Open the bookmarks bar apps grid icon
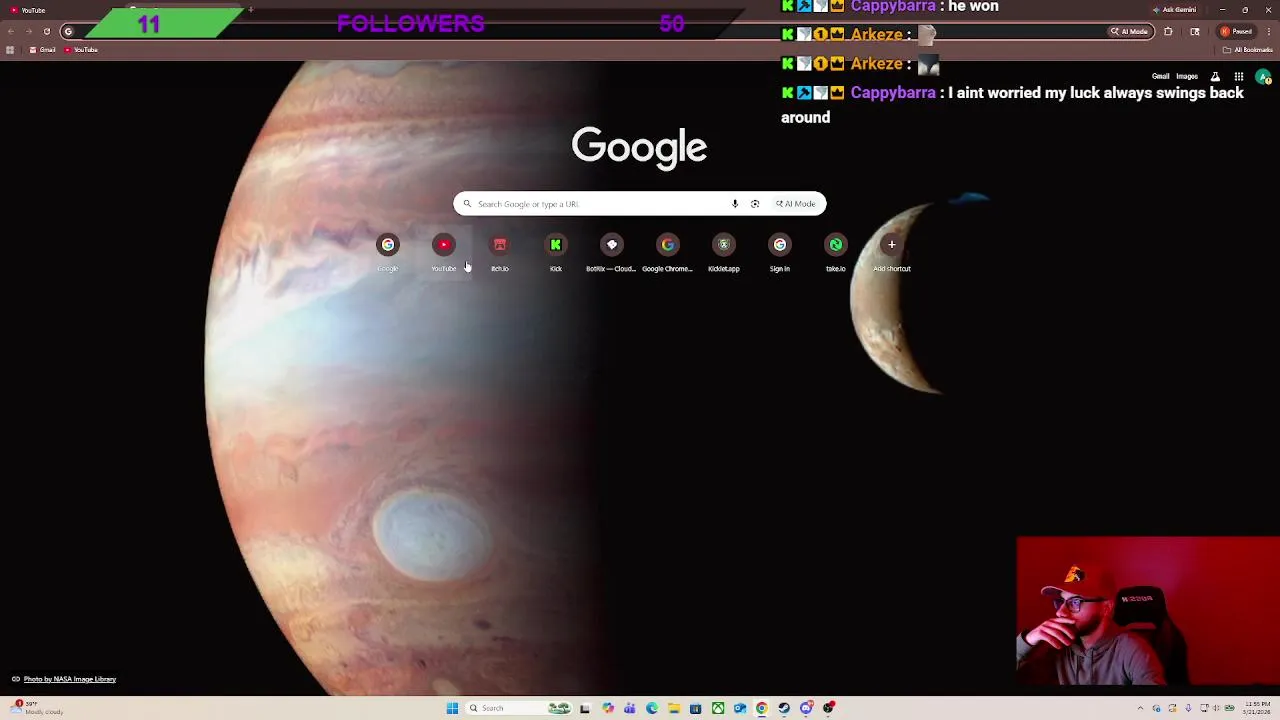Screen dimensions: 1280x720 [10, 50]
